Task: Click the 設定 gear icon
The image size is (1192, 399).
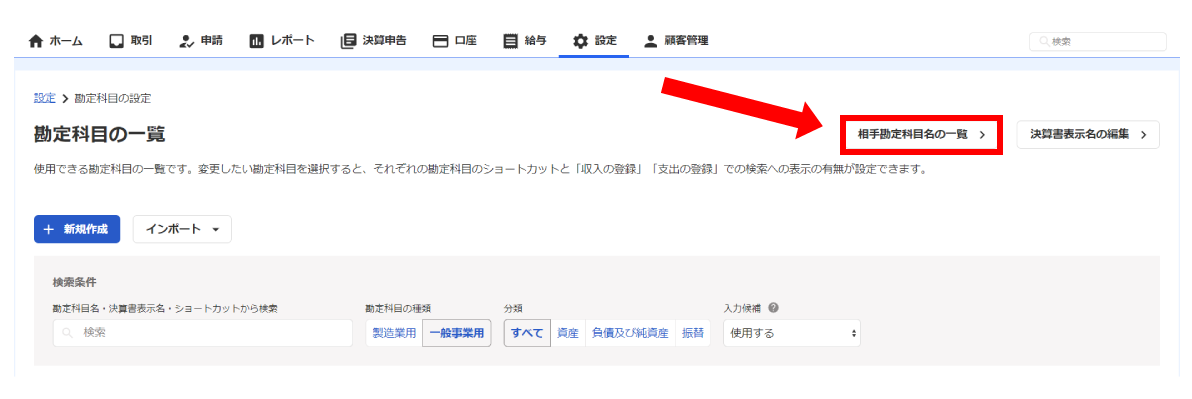Action: click(x=581, y=41)
